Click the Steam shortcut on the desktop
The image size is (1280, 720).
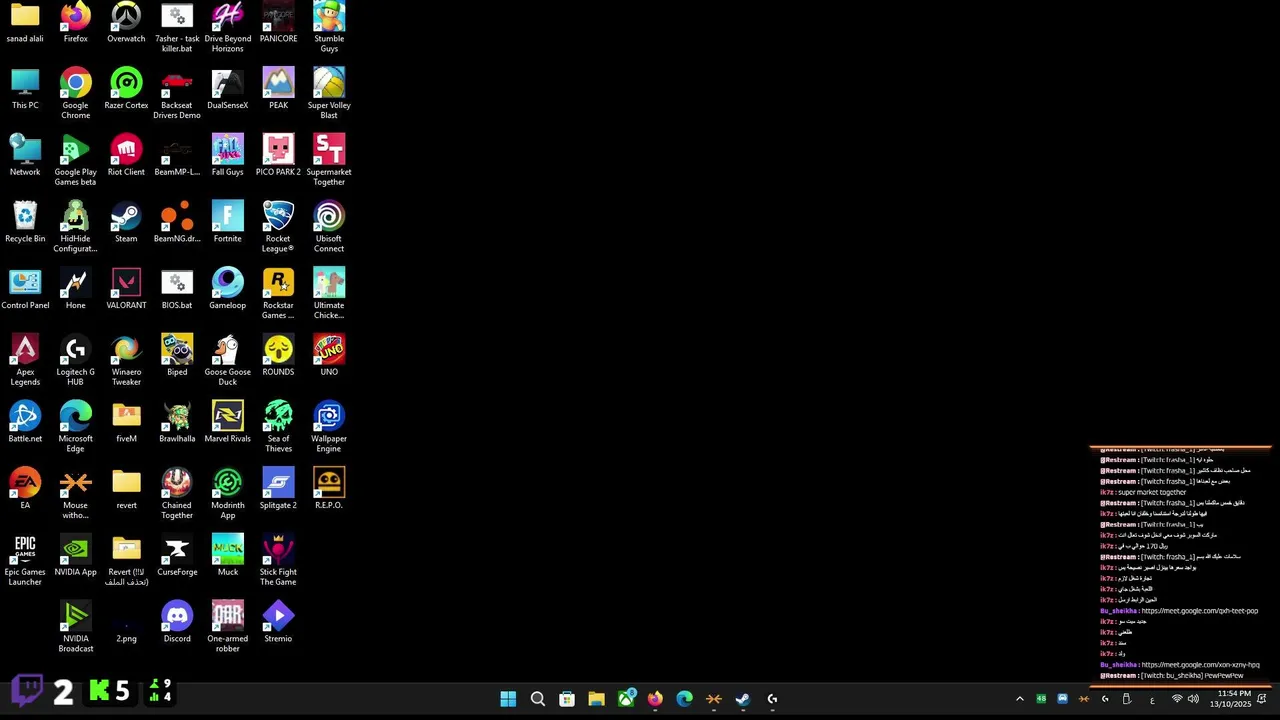(126, 222)
